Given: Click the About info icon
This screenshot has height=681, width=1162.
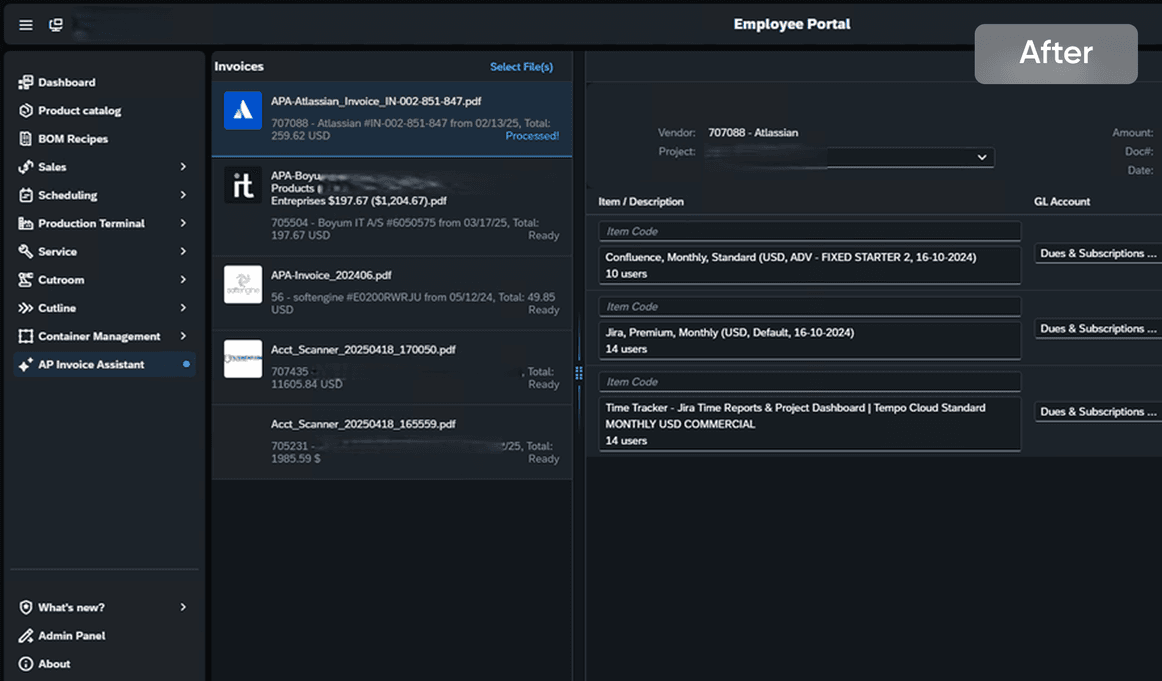Looking at the screenshot, I should click(26, 663).
